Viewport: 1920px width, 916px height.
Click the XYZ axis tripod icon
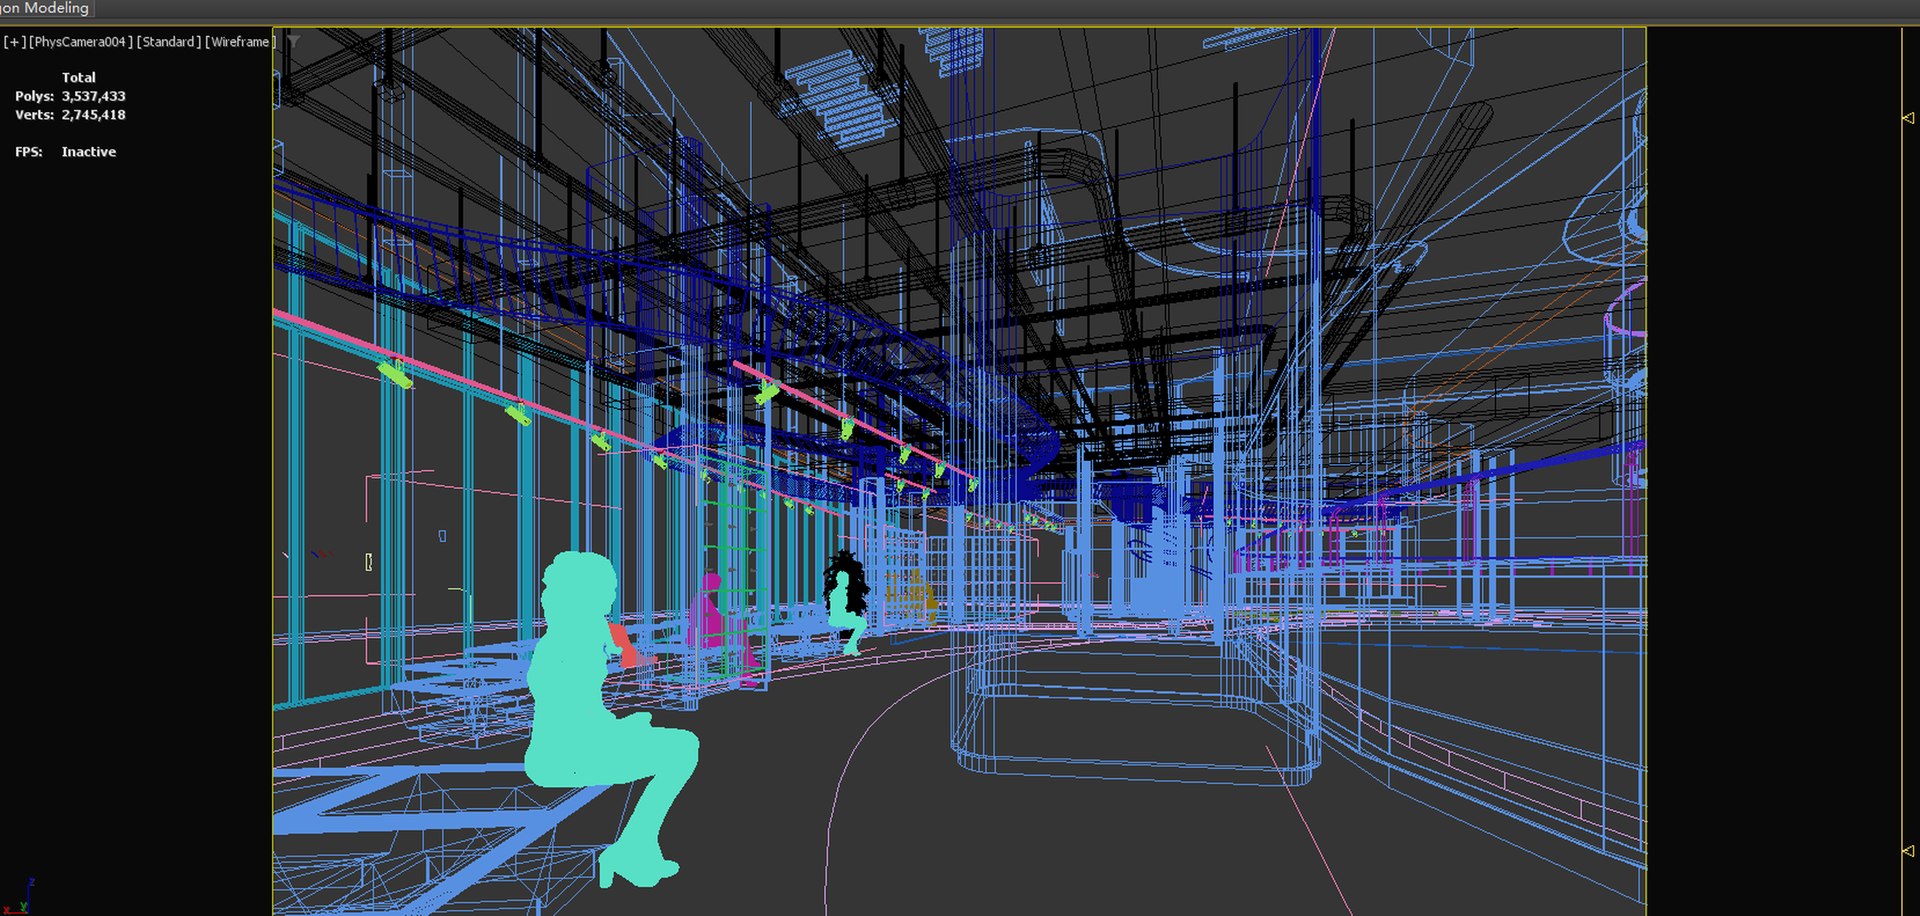[18, 897]
